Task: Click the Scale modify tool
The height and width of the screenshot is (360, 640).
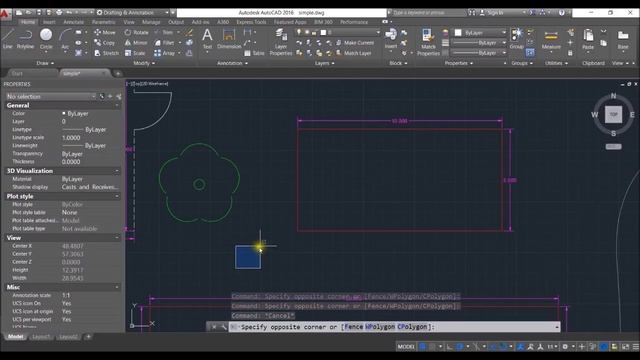Action: tap(135, 53)
